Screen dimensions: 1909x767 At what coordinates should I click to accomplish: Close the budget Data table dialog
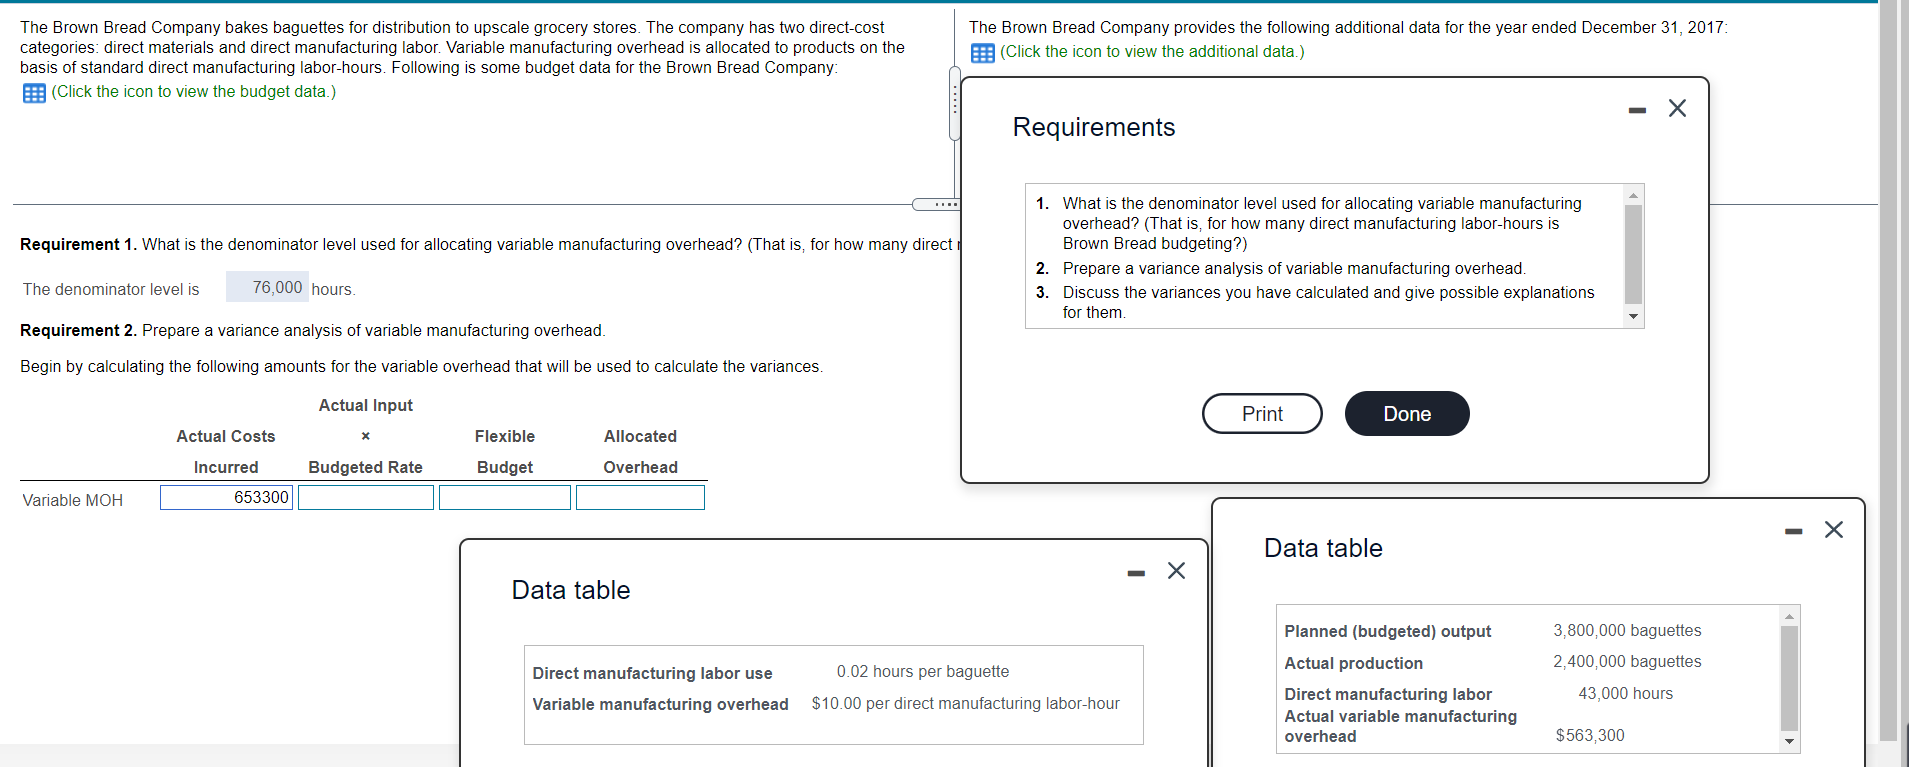coord(1176,571)
